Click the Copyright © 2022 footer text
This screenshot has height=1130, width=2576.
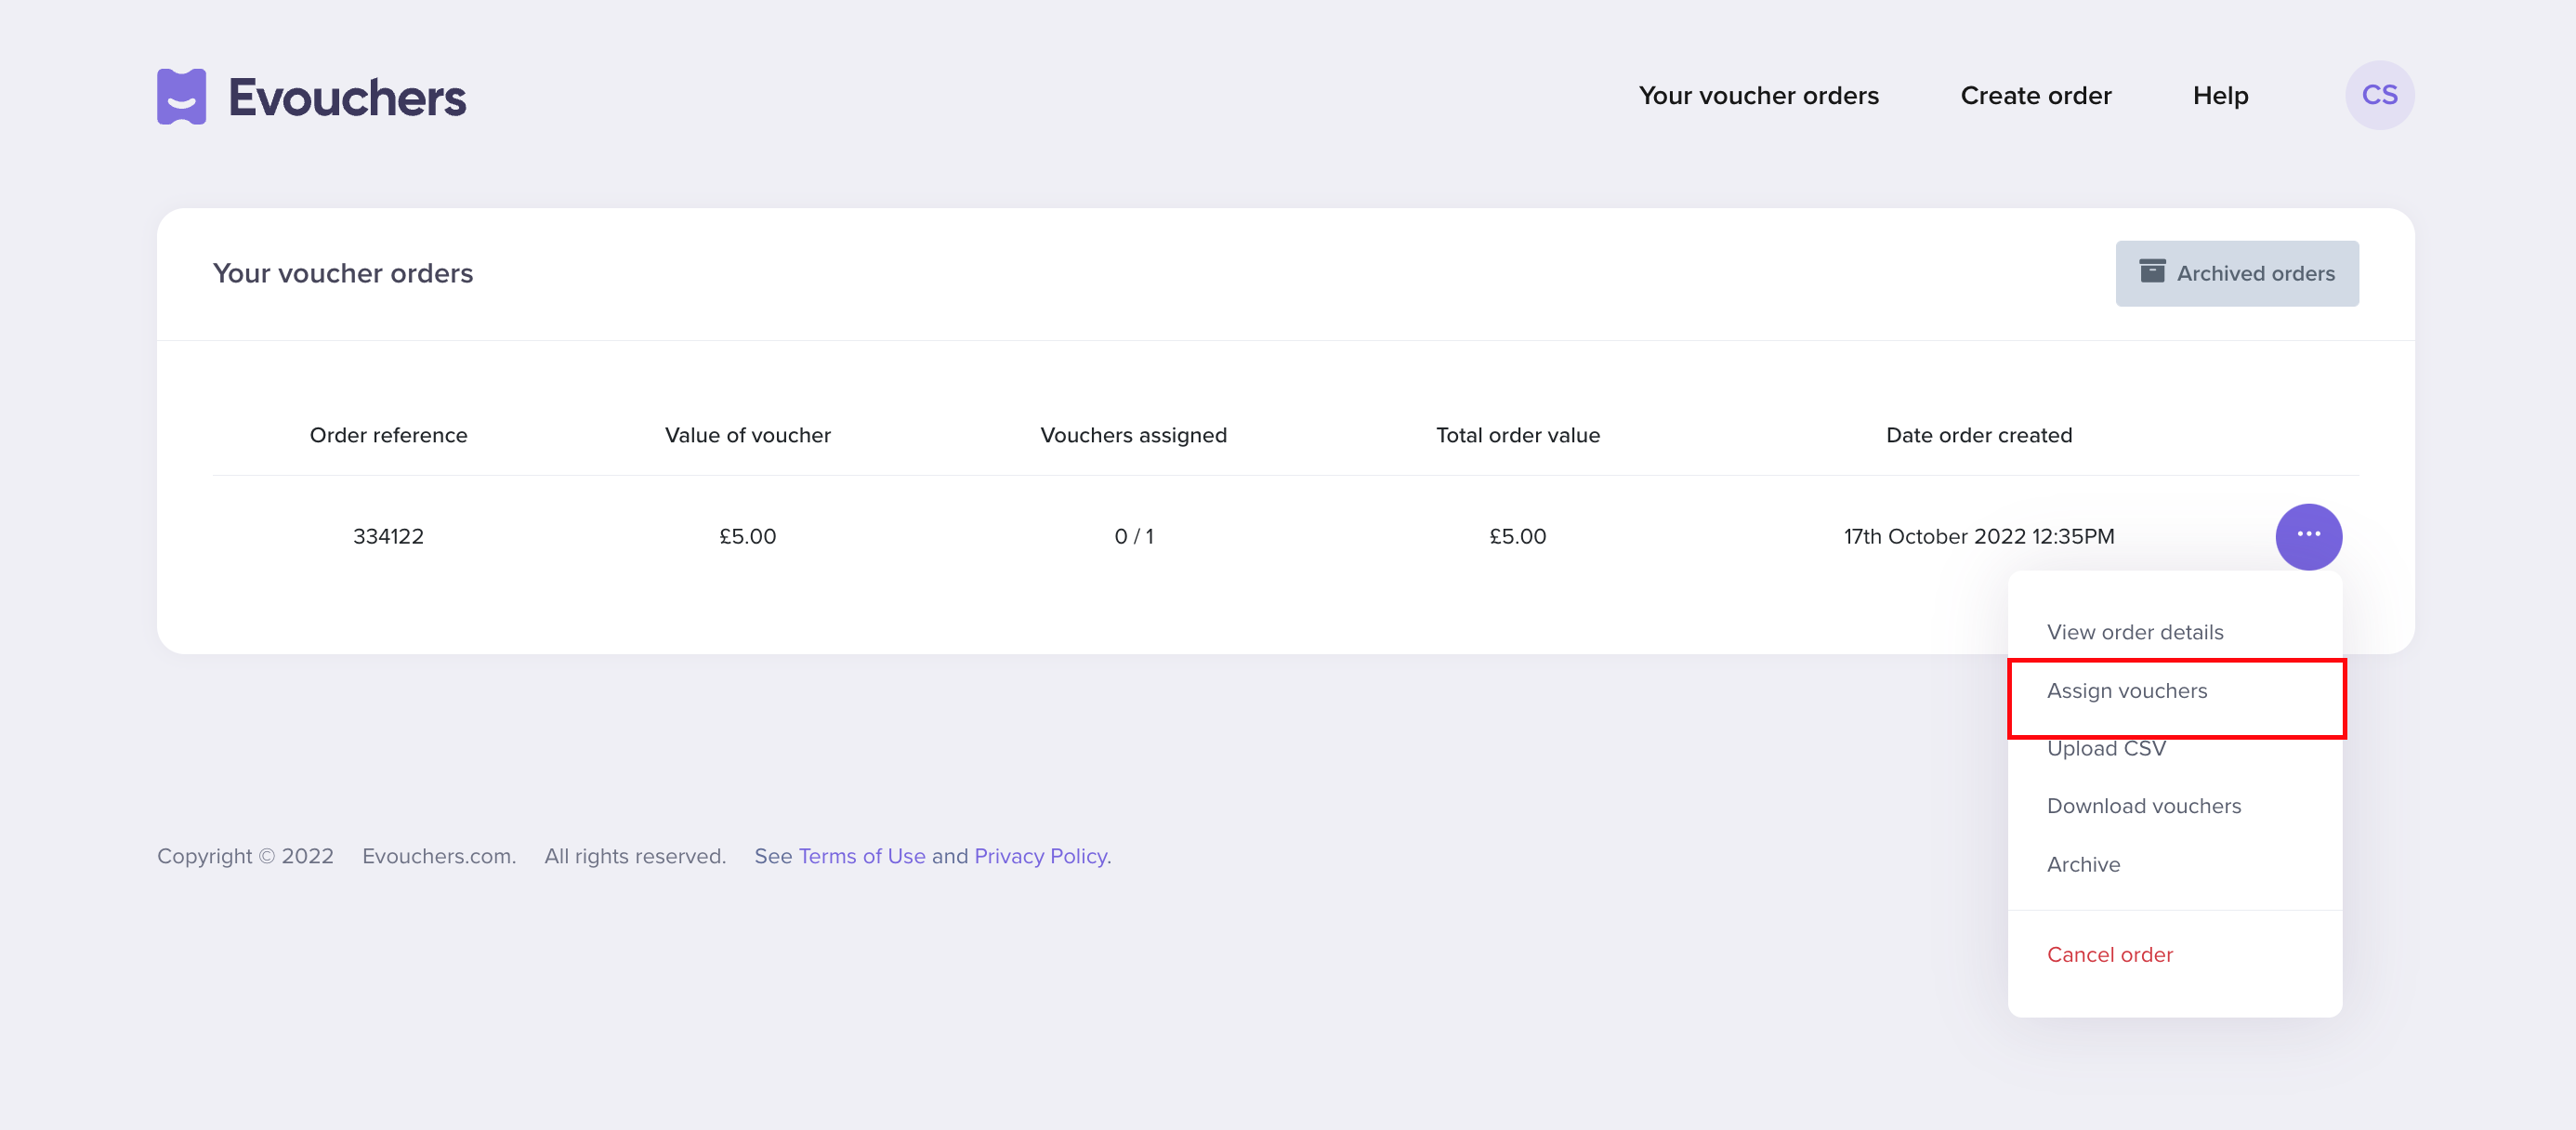(245, 856)
